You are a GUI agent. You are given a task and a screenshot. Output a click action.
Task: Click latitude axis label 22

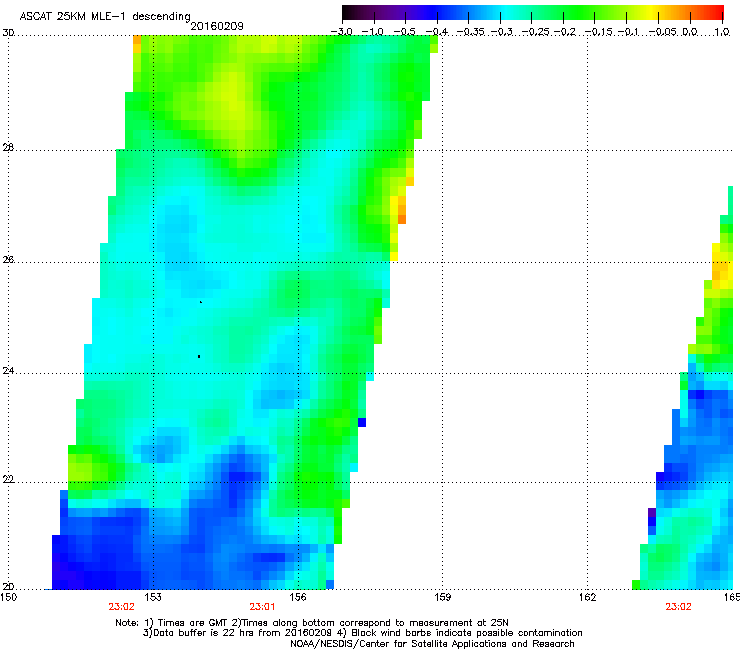8,479
